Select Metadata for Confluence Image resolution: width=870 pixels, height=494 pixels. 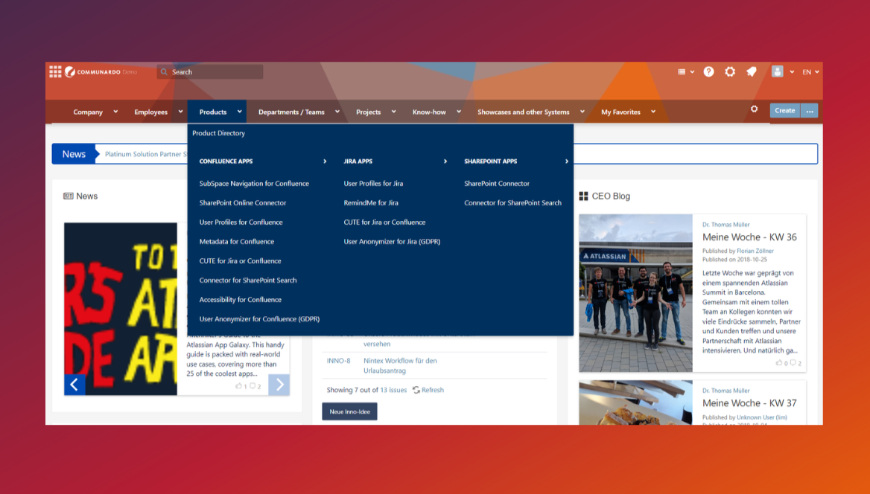click(x=236, y=241)
